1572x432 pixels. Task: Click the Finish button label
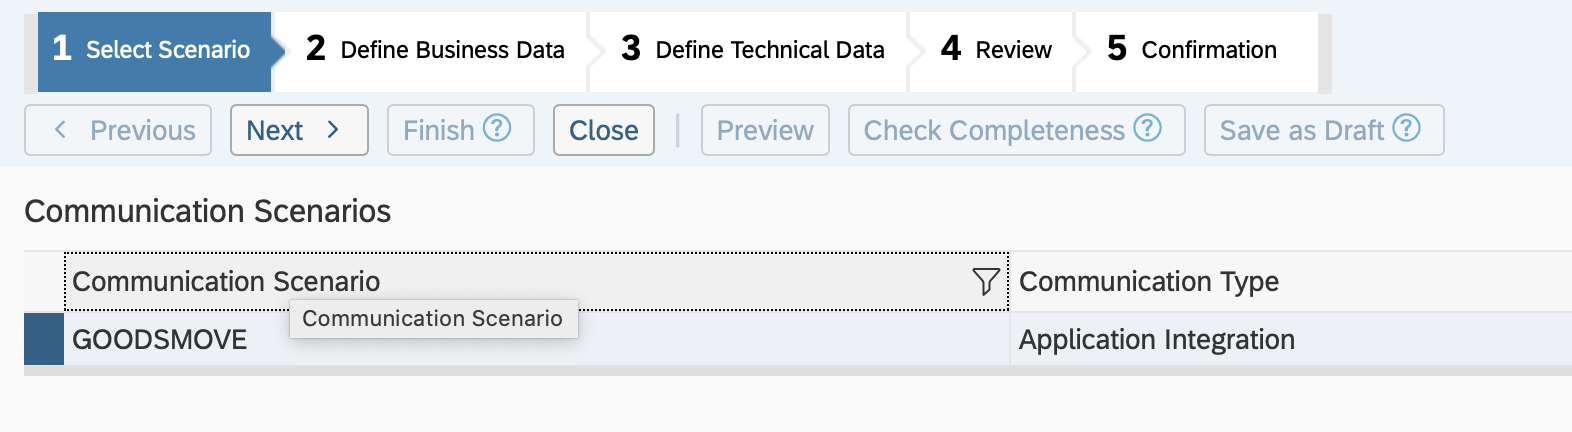[x=439, y=130]
